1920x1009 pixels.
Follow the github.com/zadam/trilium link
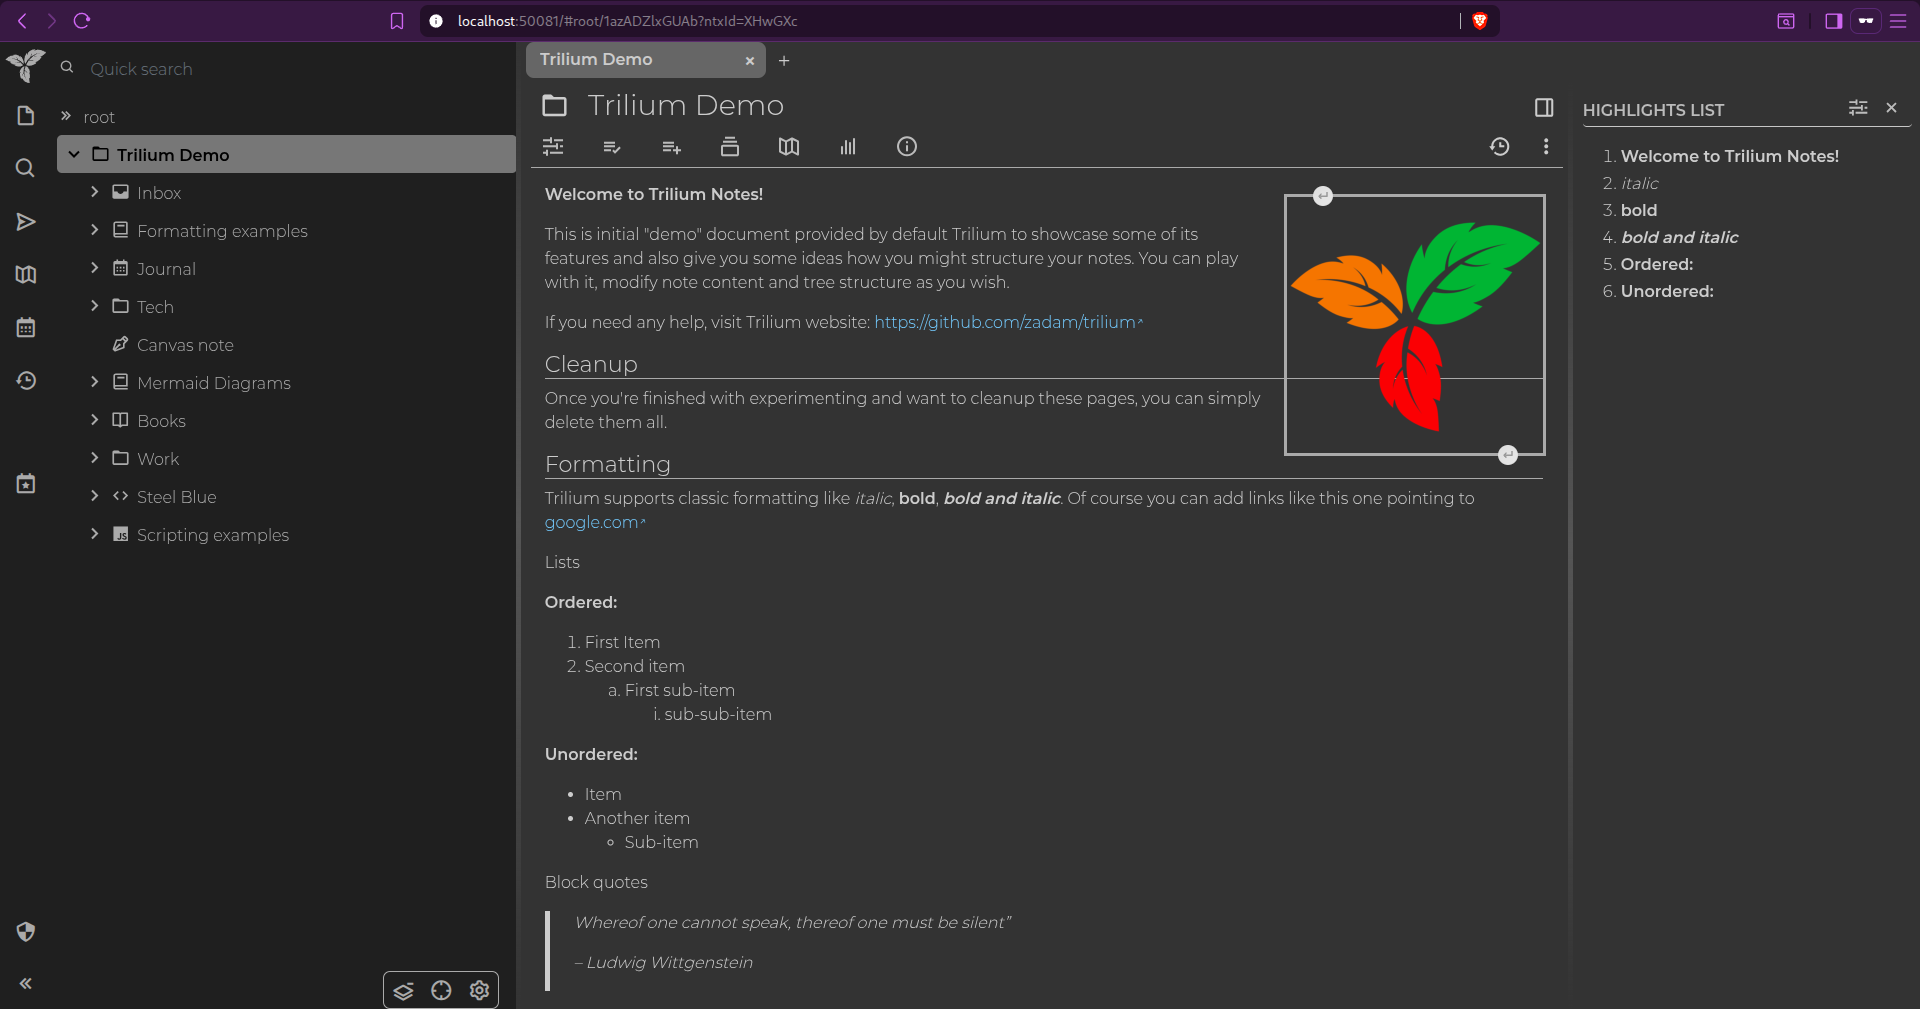click(x=1007, y=322)
